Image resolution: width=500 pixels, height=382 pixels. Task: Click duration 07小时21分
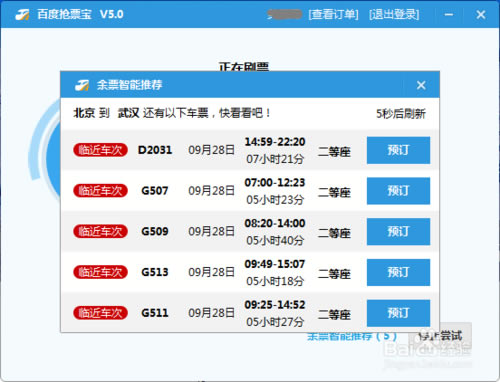[275, 159]
